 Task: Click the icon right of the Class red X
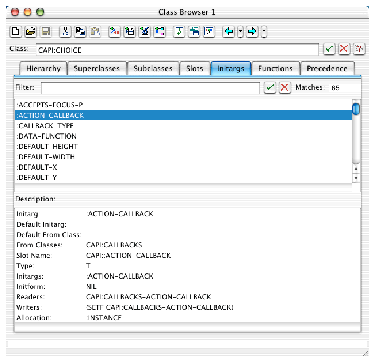359,49
